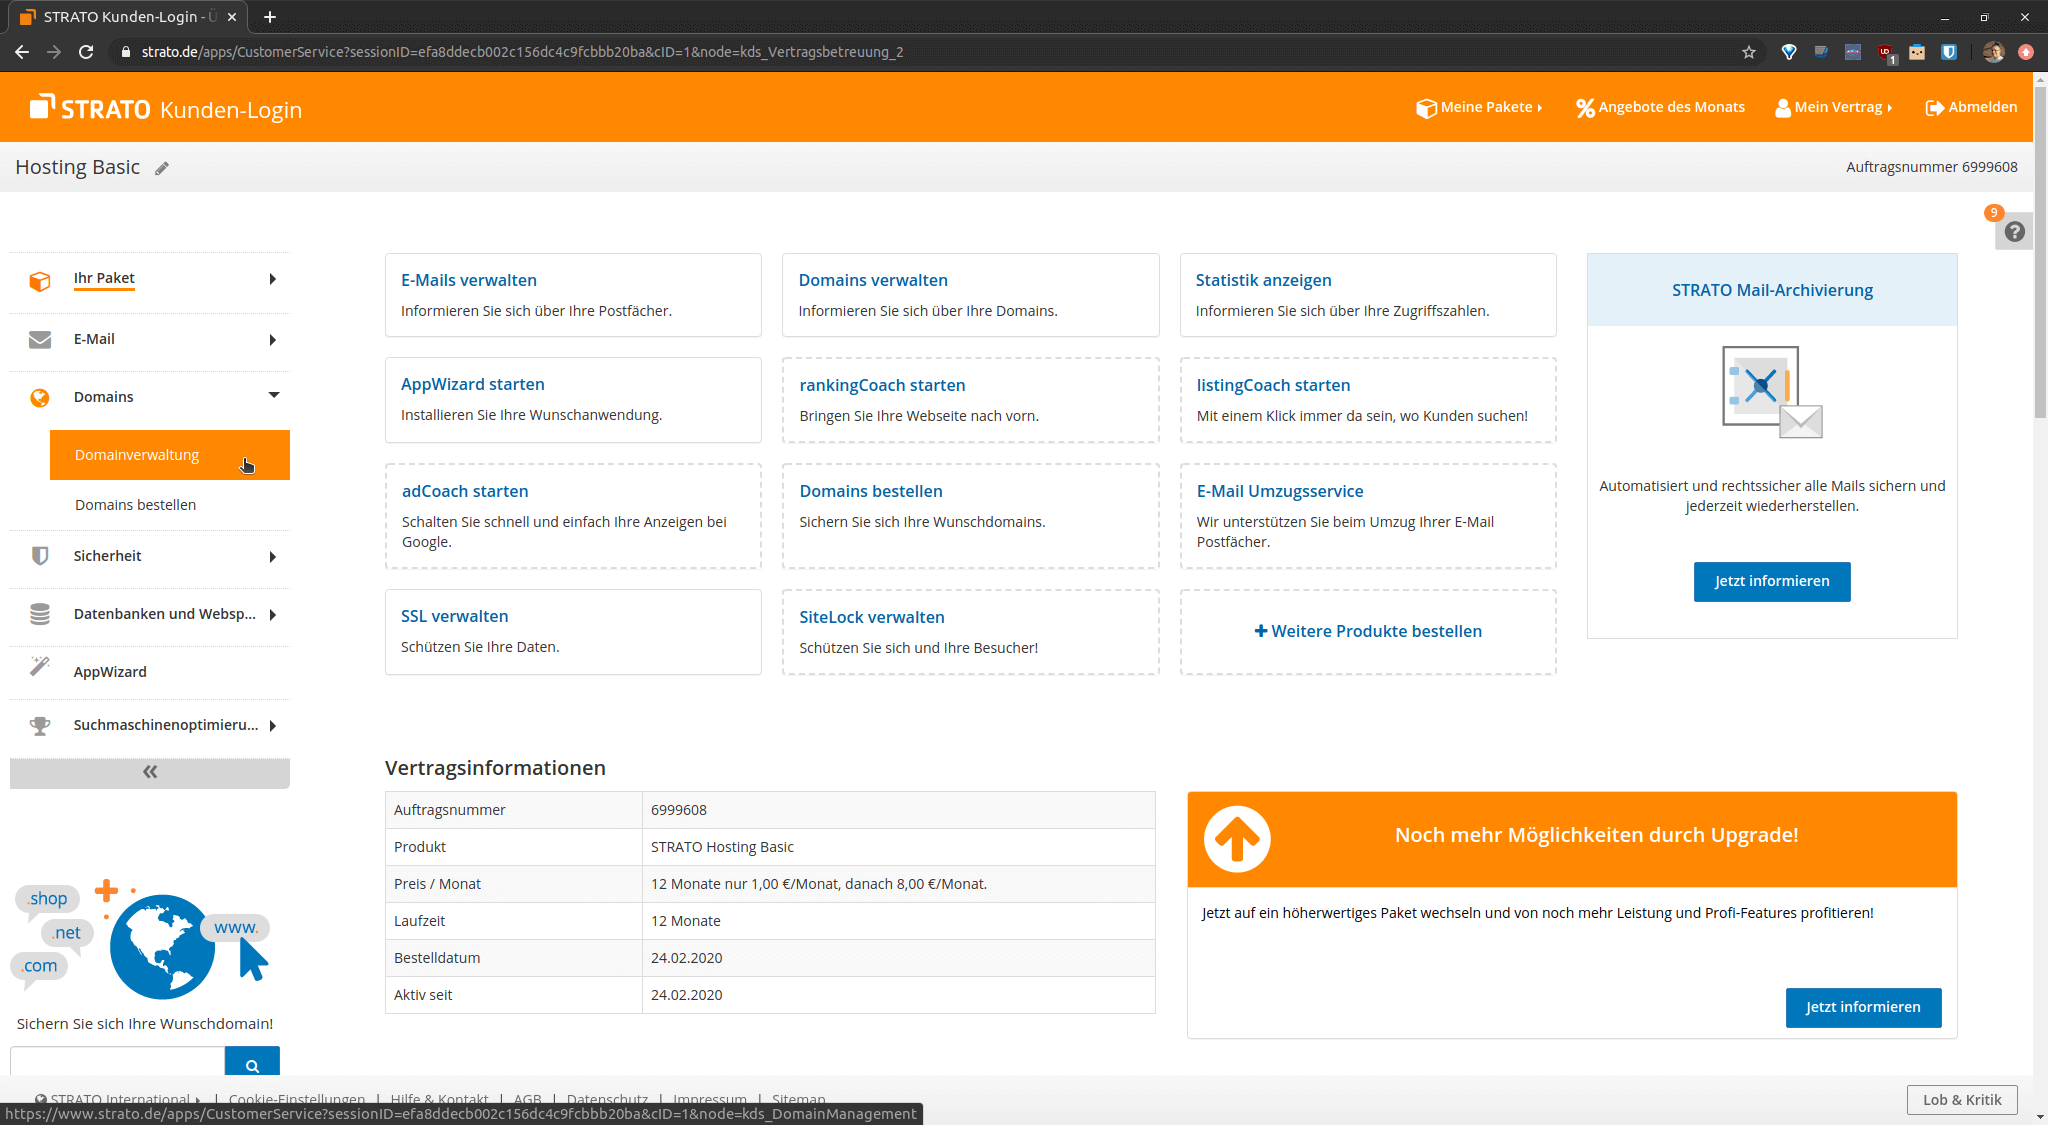
Task: Go back in browser history
Action: coord(22,52)
